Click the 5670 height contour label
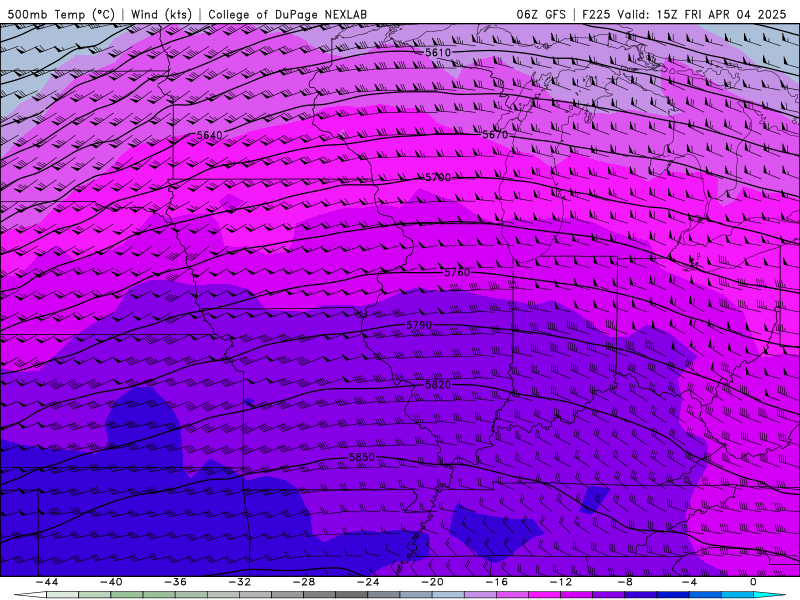The height and width of the screenshot is (600, 800). point(495,135)
